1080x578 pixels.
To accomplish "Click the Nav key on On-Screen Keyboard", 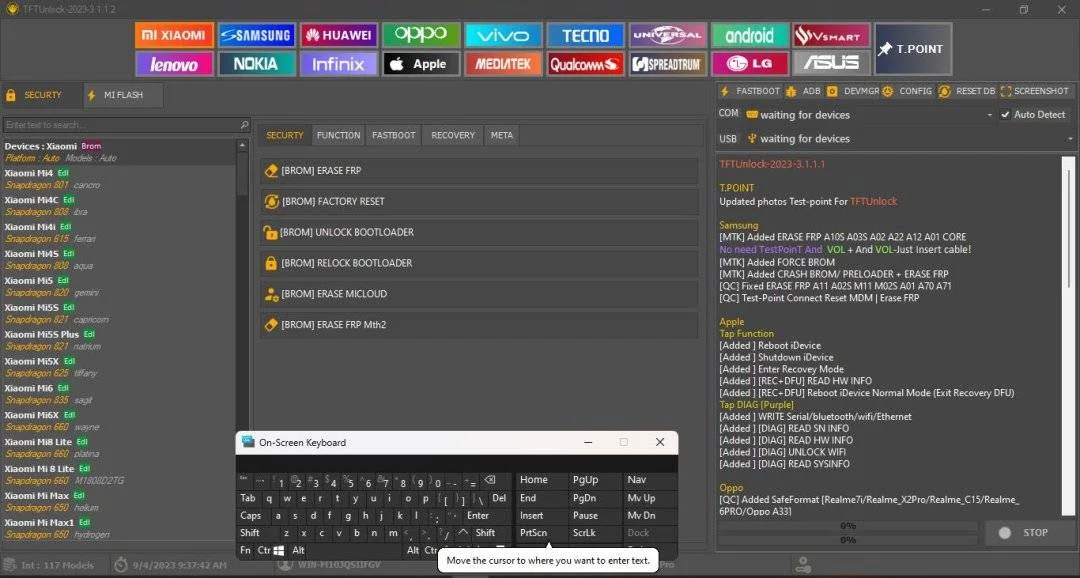I will [x=637, y=479].
